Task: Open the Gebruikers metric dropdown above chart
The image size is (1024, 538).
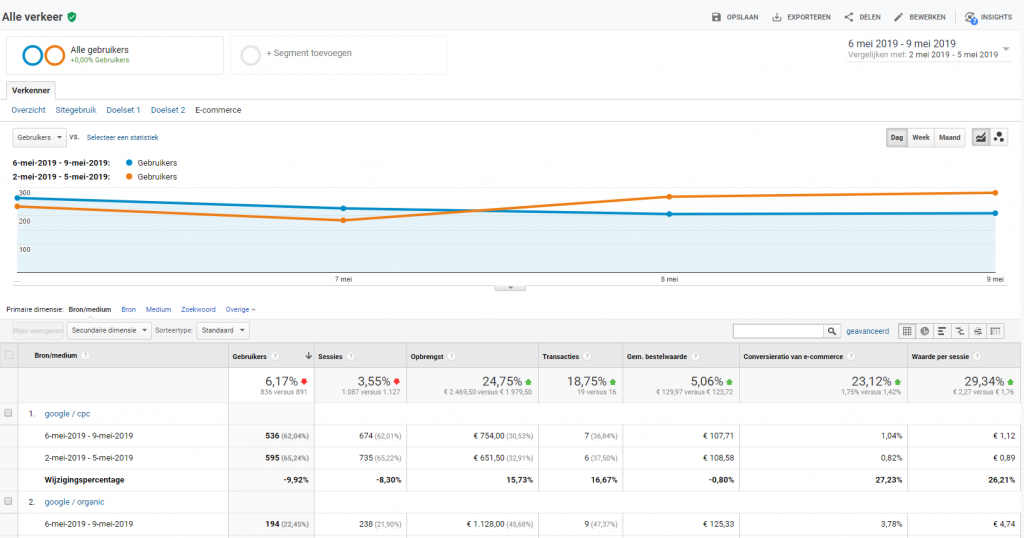Action: coord(39,137)
